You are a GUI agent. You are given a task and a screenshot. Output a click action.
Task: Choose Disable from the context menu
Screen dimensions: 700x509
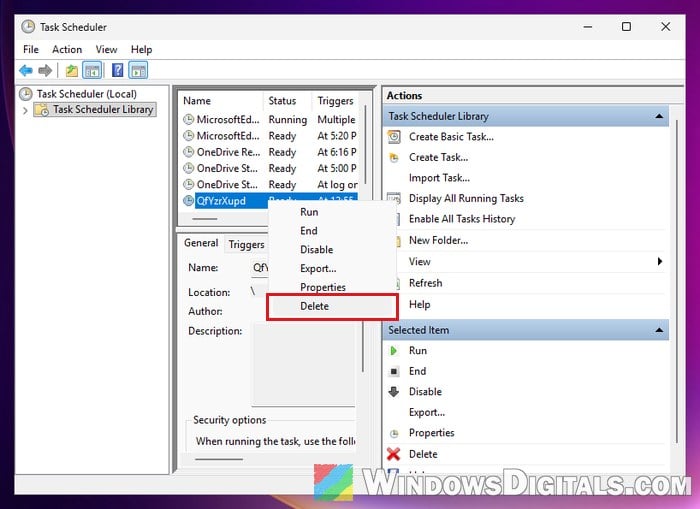pyautogui.click(x=332, y=250)
